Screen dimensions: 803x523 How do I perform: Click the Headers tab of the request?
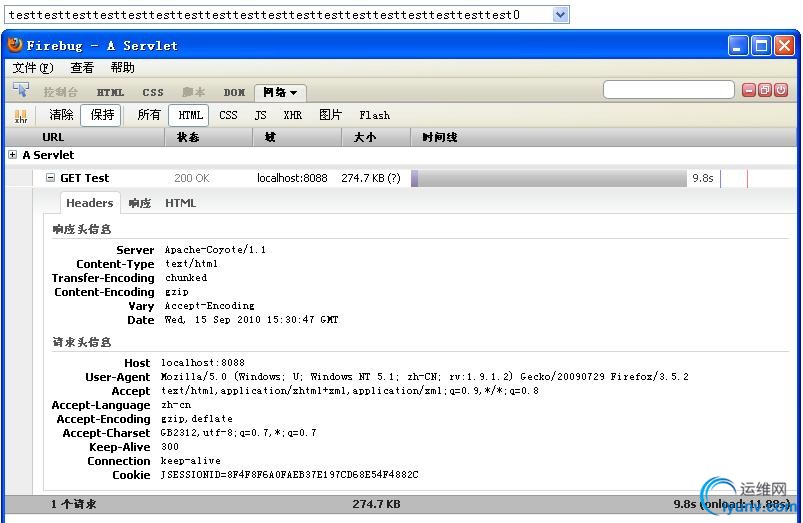point(90,203)
